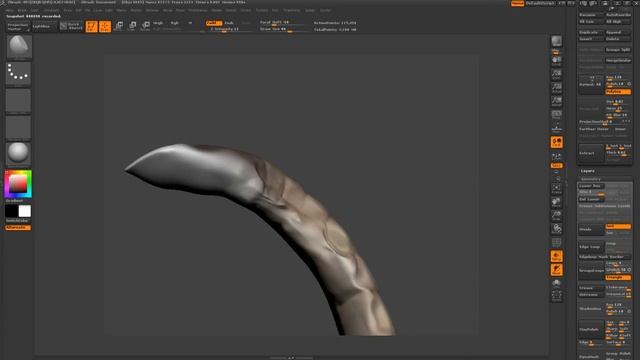Open the Transform menu

(292, 10)
